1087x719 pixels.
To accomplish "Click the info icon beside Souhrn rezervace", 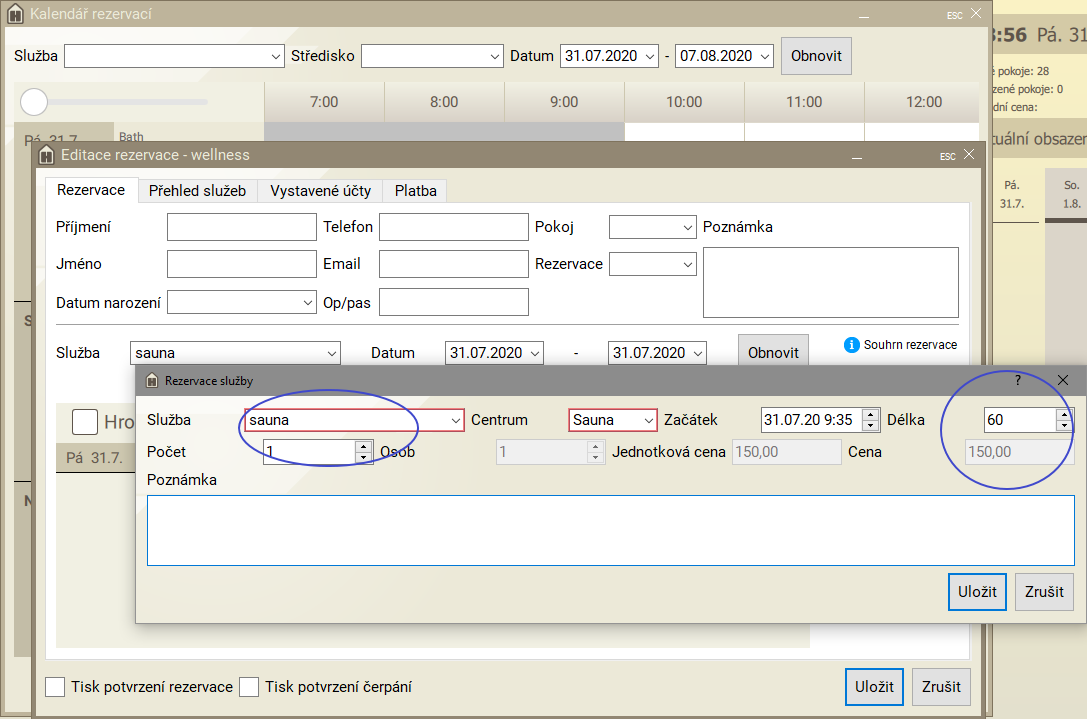I will 852,345.
